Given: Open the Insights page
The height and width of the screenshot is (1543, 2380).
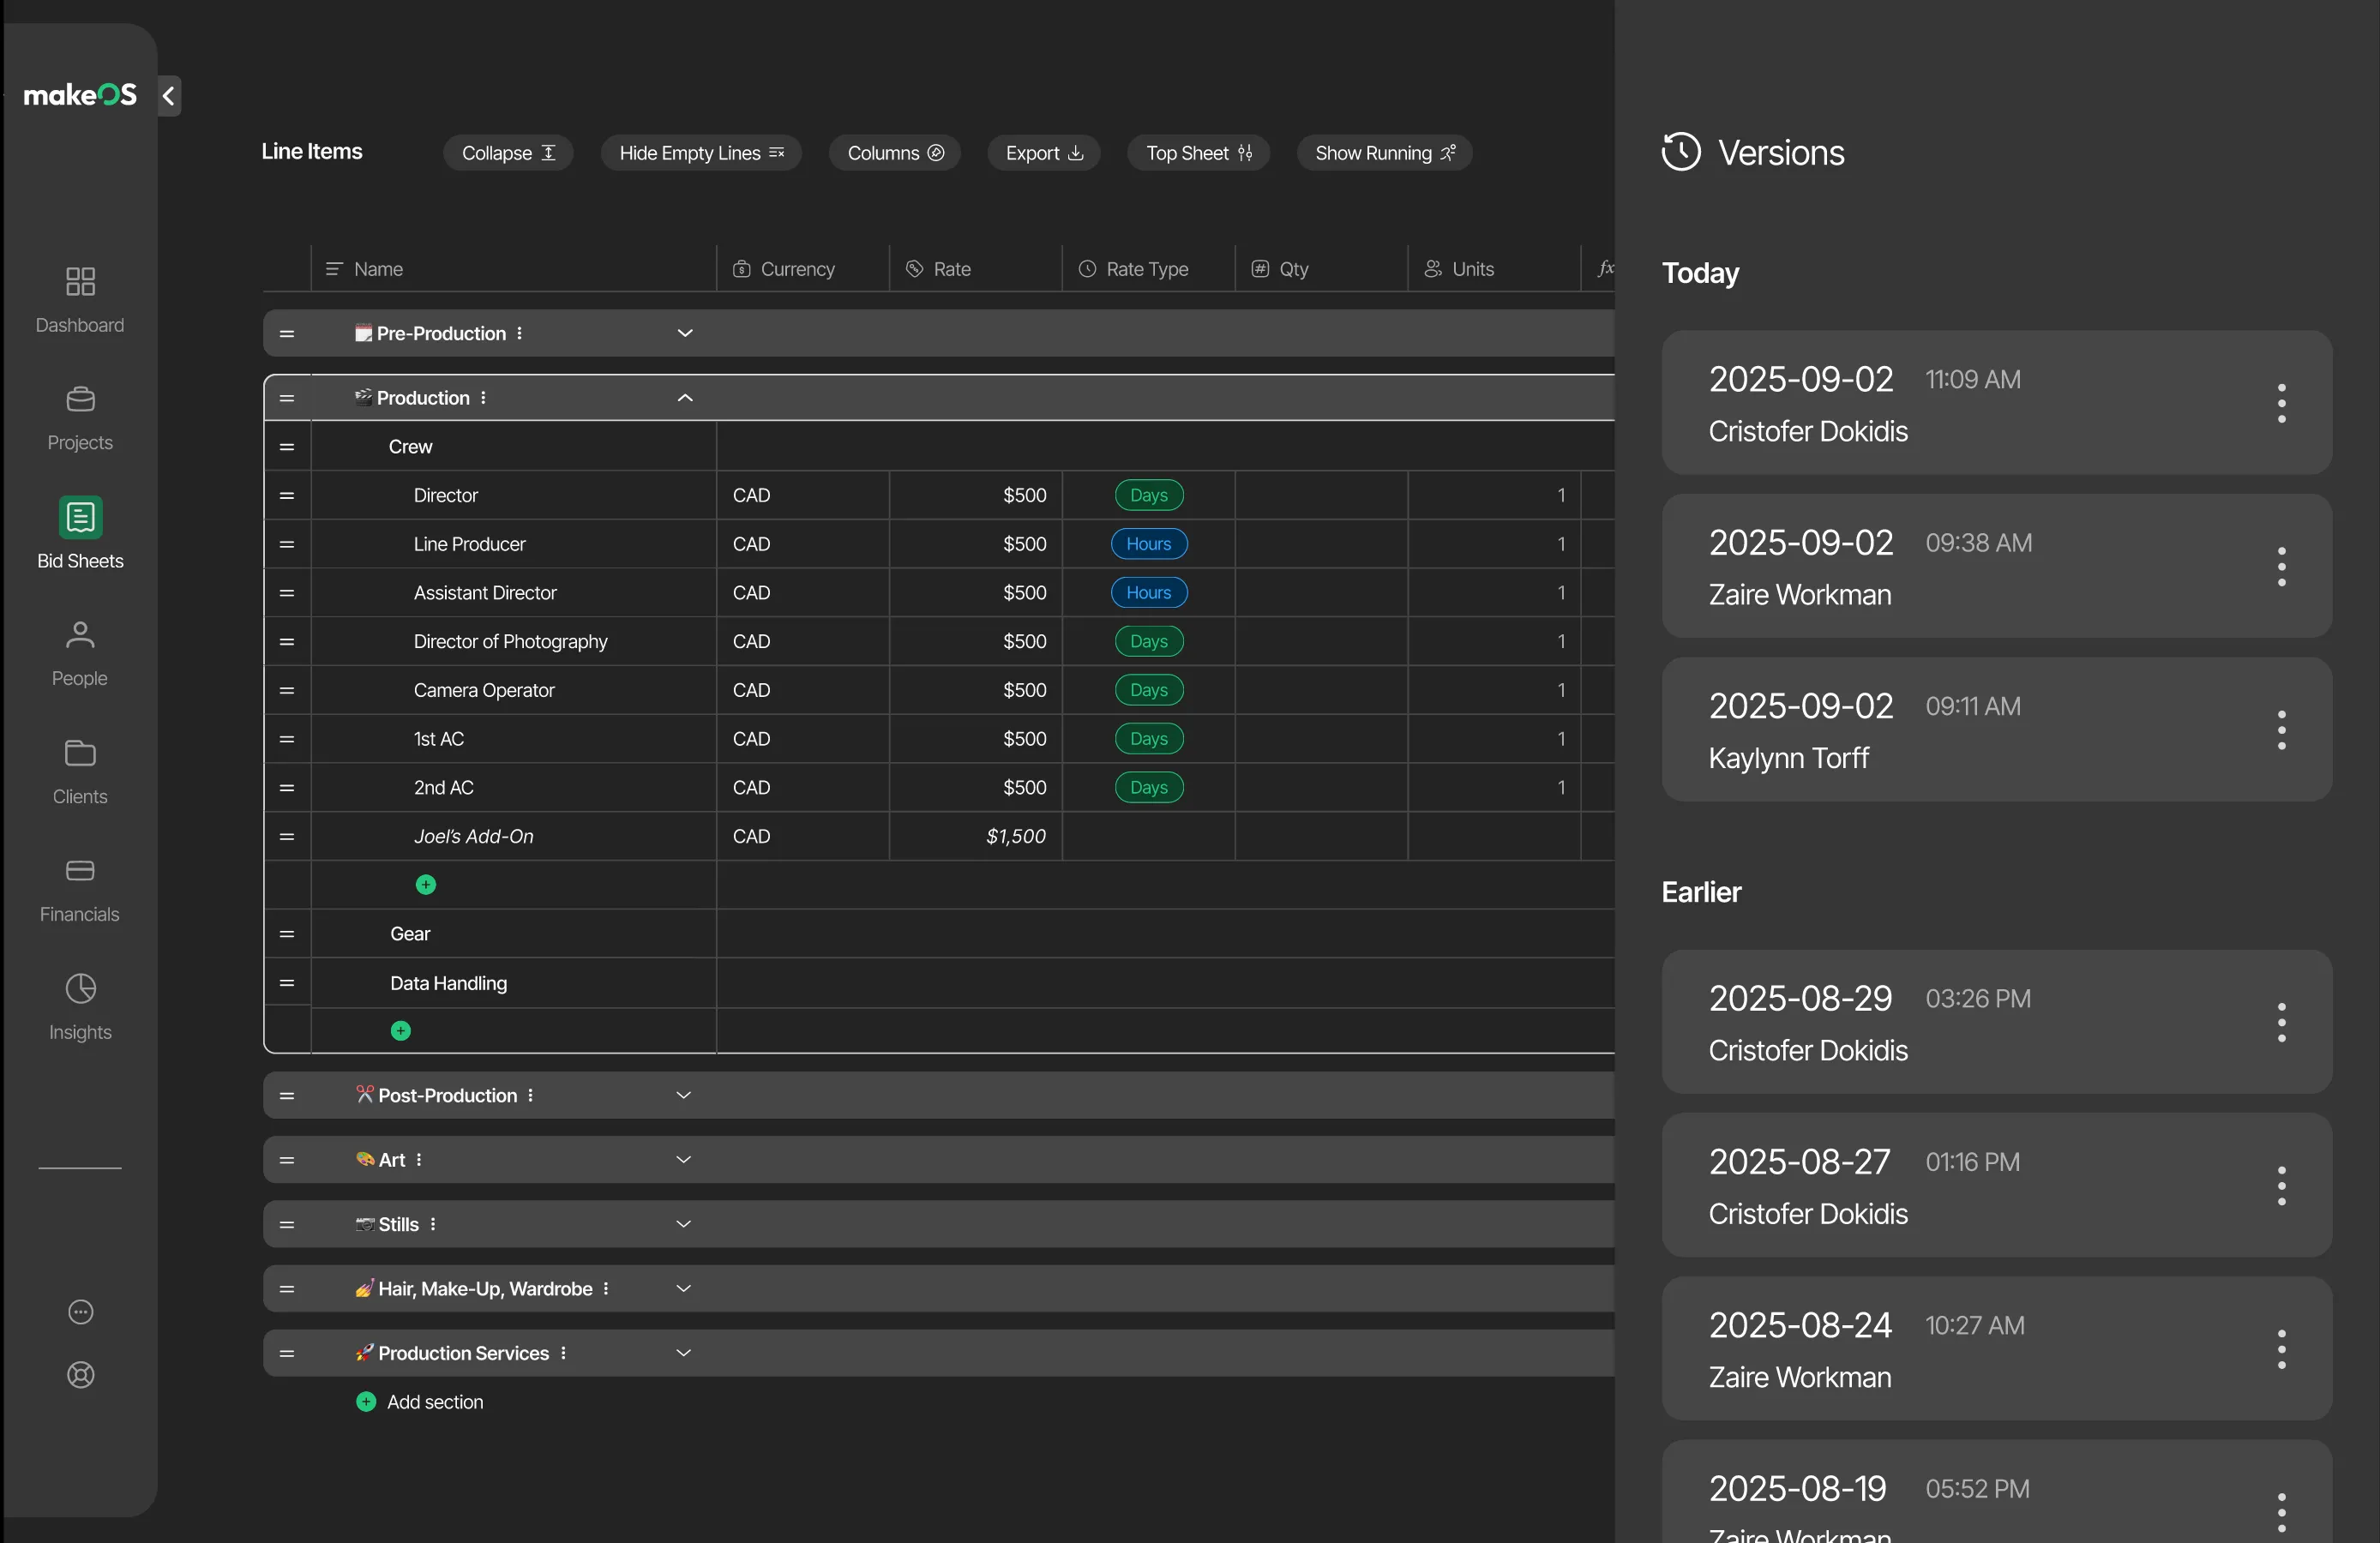Looking at the screenshot, I should pos(80,1008).
